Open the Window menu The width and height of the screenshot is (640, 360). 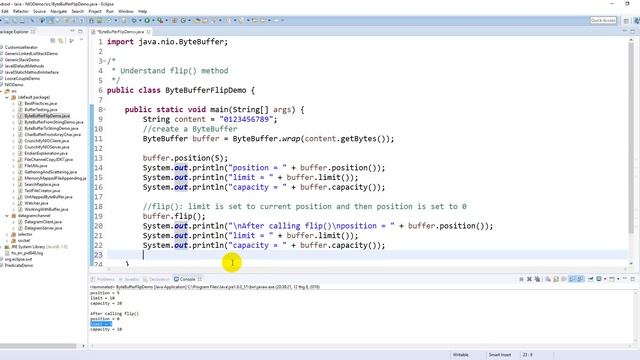126,11
